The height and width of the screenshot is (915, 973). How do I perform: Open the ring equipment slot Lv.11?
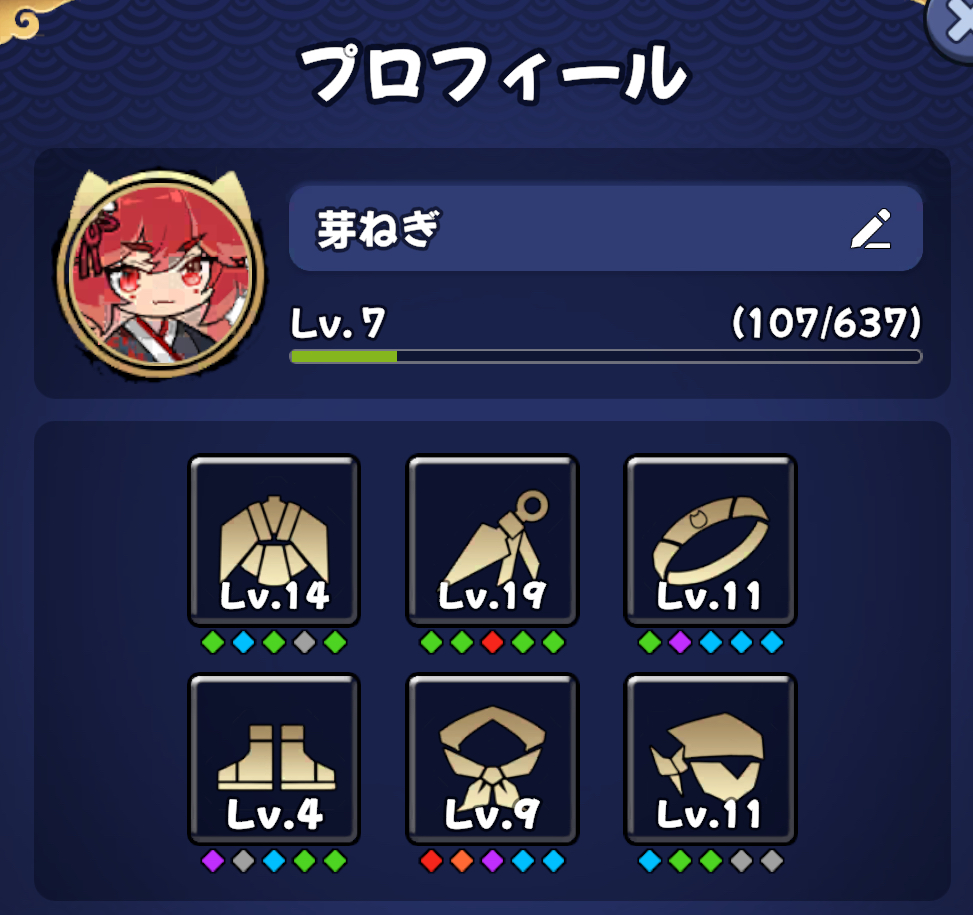(711, 540)
